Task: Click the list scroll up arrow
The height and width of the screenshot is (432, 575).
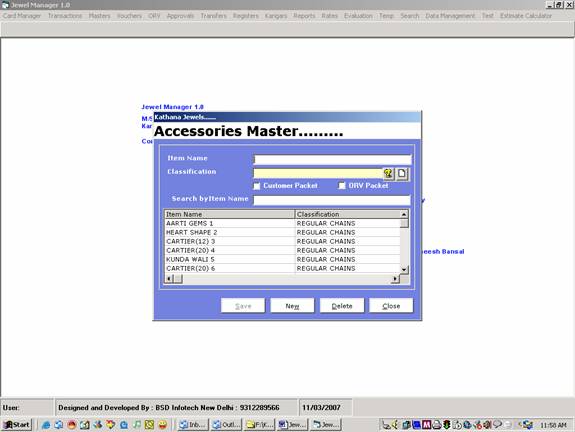Action: pyautogui.click(x=404, y=214)
